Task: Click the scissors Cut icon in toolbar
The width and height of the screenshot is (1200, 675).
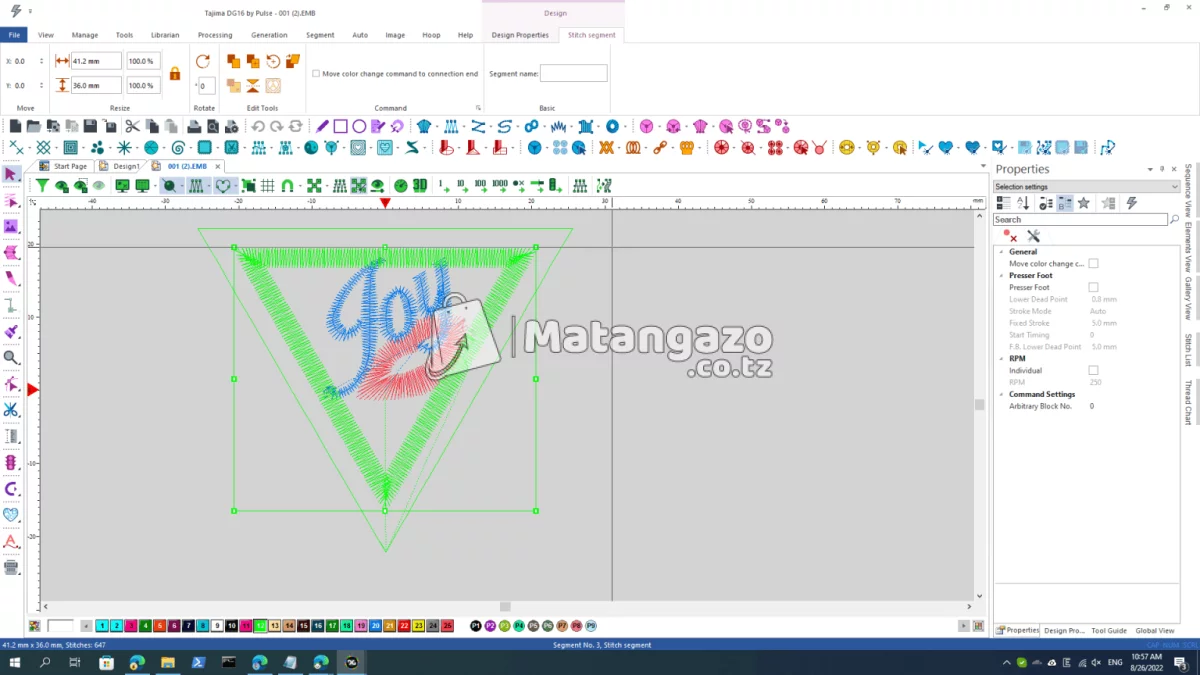Action: 132,126
